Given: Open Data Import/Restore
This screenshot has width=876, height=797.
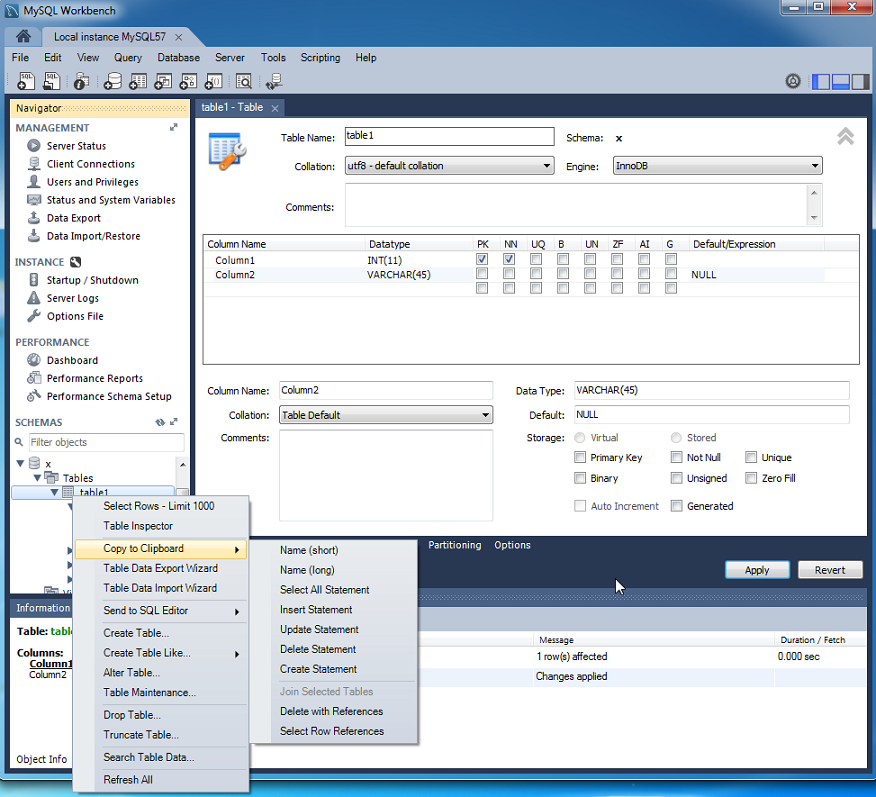Looking at the screenshot, I should point(93,236).
